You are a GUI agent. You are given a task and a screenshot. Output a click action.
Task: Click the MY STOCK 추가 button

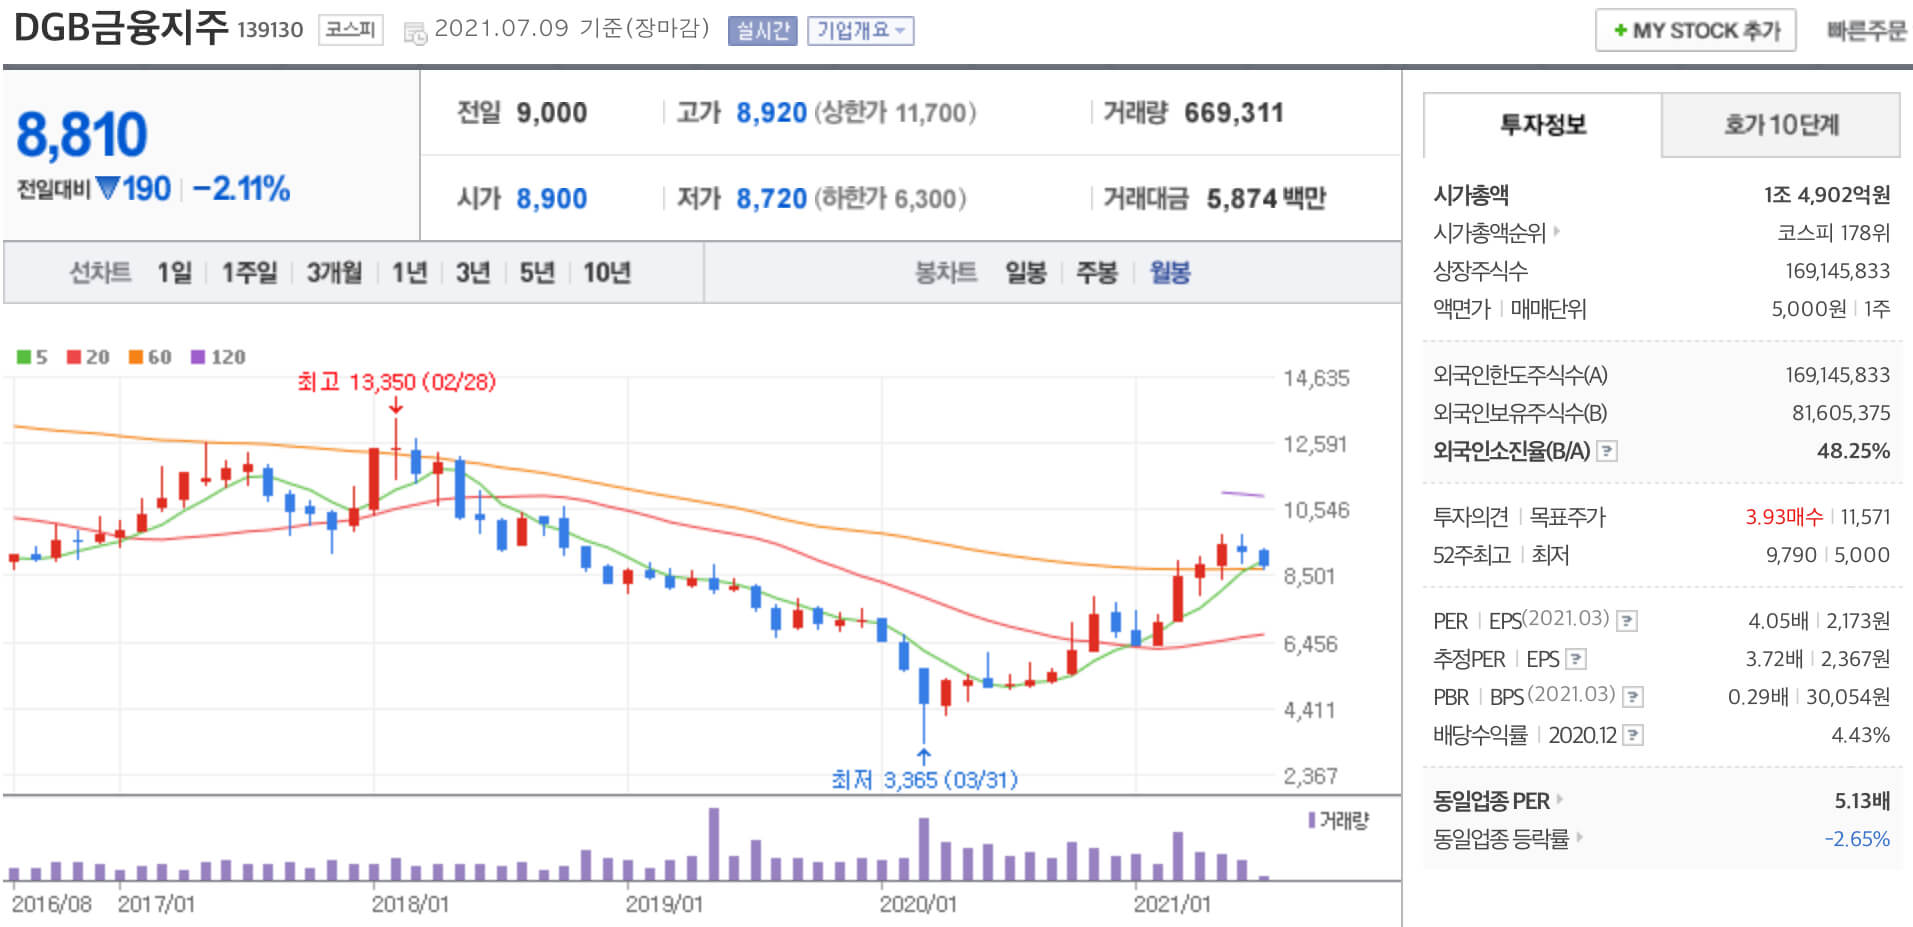coord(1696,30)
